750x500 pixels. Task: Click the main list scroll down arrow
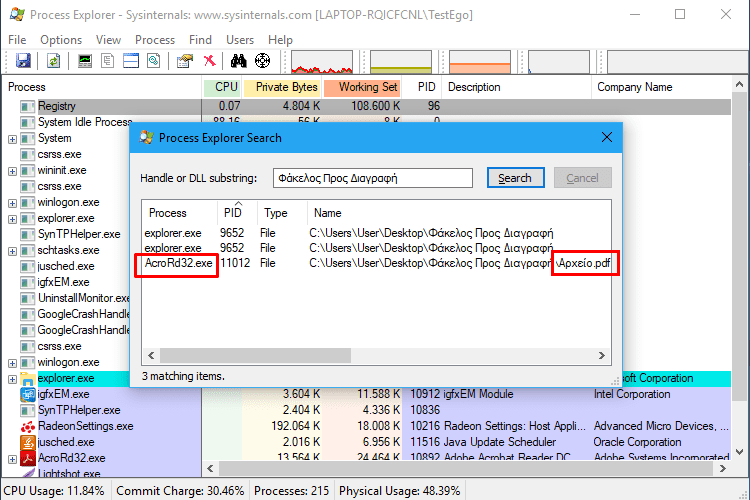(739, 452)
